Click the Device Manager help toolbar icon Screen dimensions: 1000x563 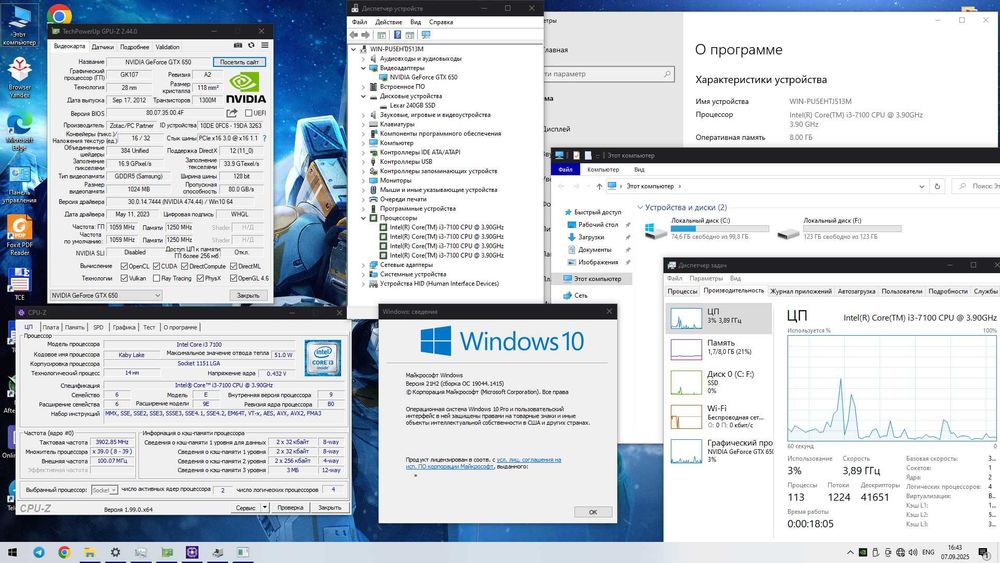[397, 35]
